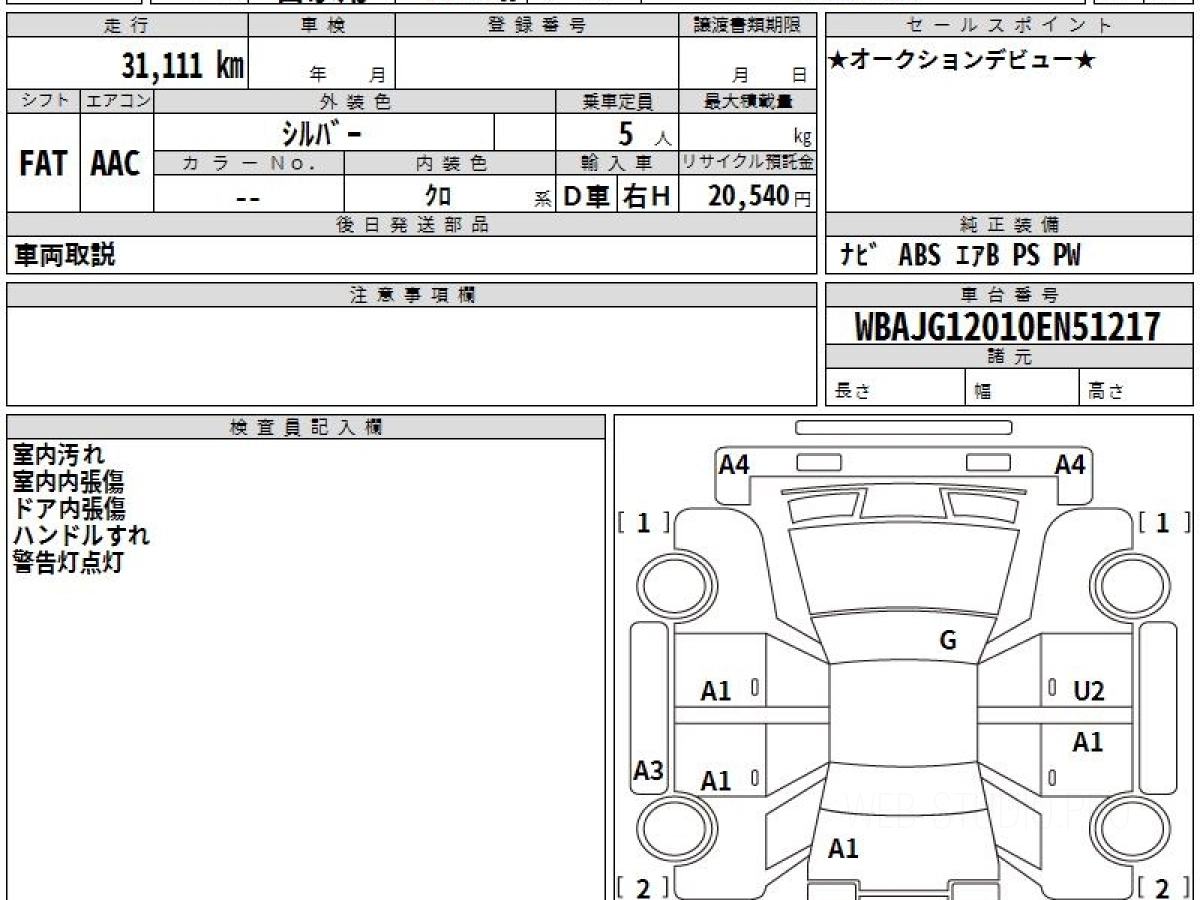Click the 検査員記入欄 header
1200x900 pixels.
[306, 426]
